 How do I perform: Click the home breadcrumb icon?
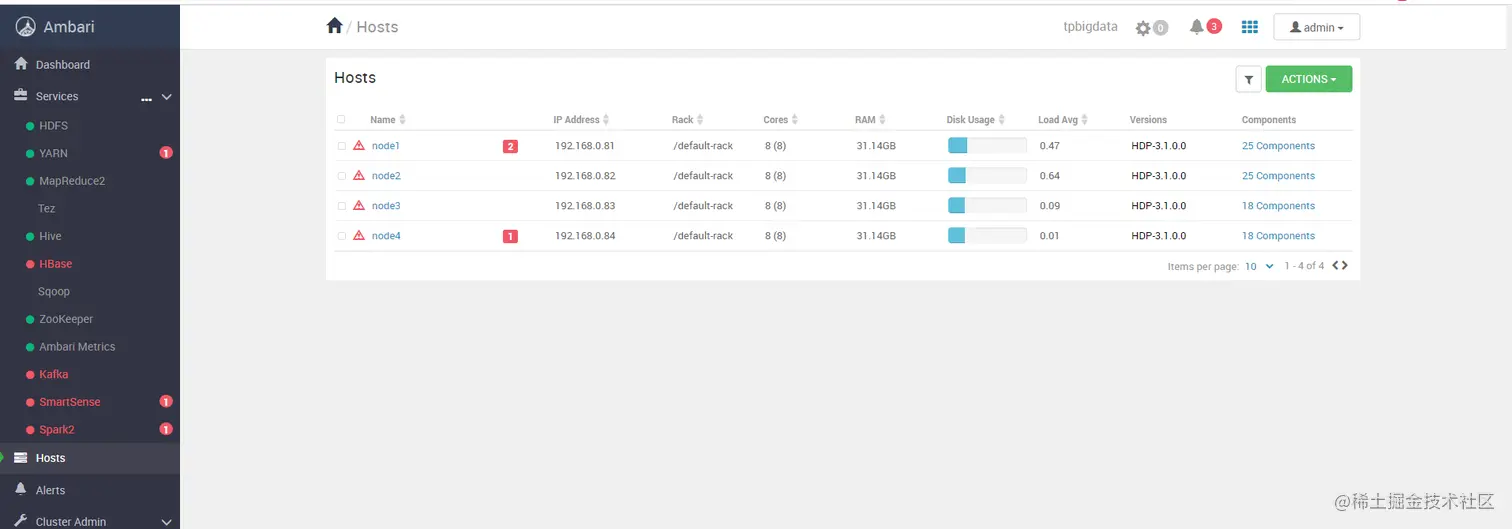pos(335,26)
